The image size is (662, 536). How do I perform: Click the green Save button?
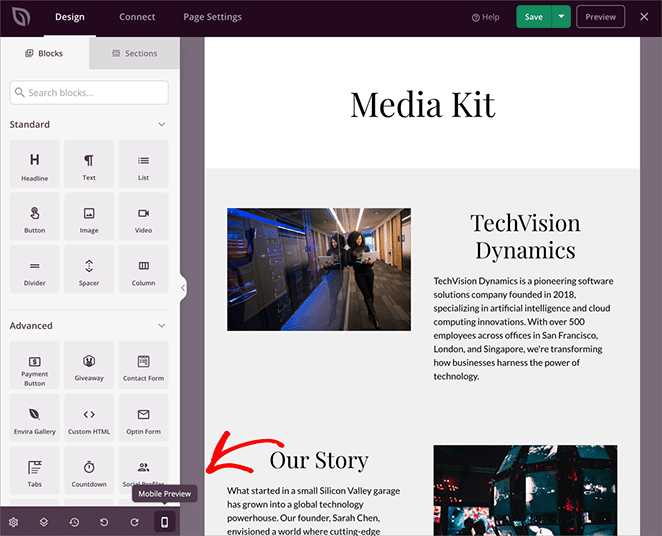[534, 17]
